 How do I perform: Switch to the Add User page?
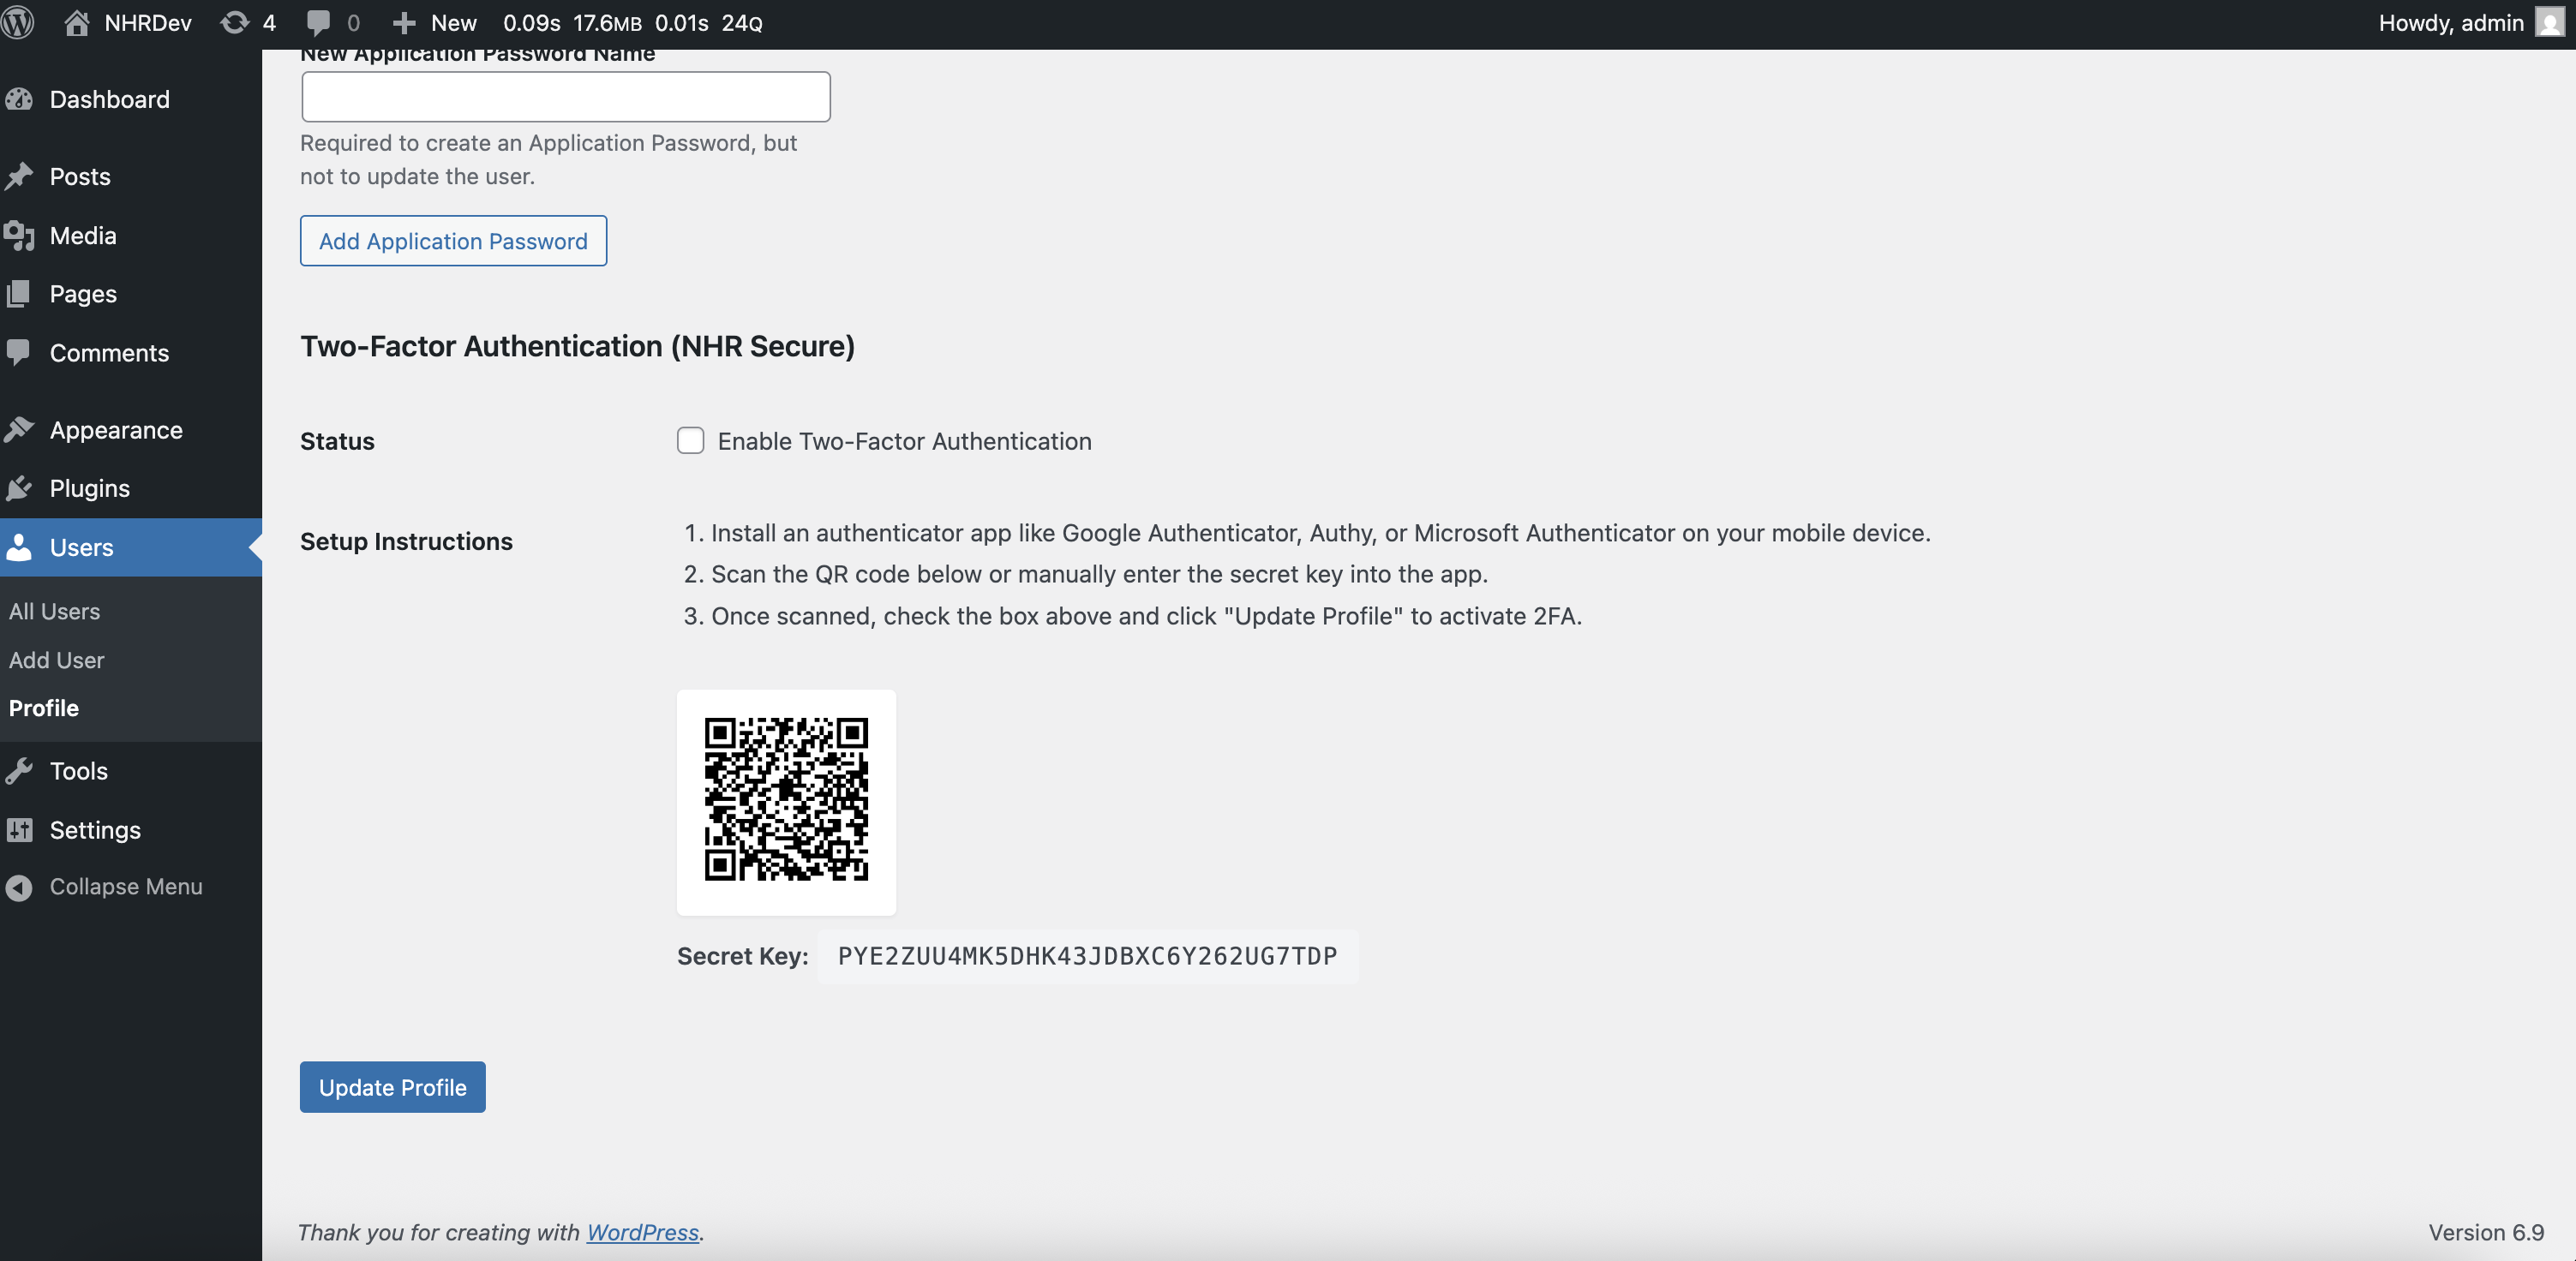56,660
